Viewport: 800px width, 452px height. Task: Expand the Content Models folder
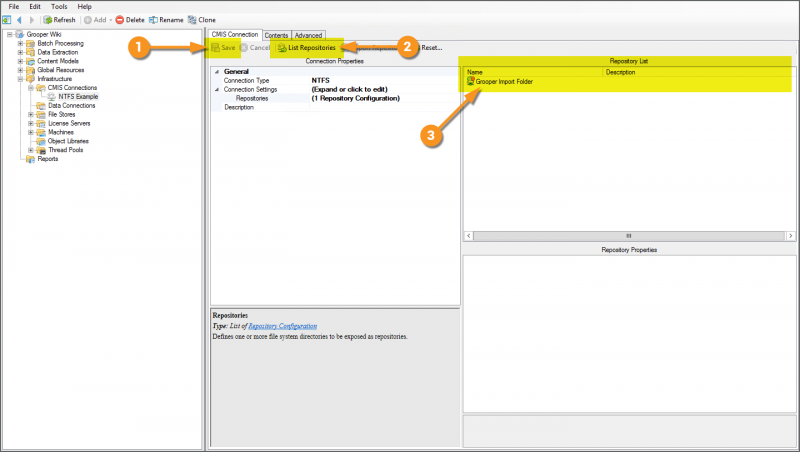click(20, 61)
